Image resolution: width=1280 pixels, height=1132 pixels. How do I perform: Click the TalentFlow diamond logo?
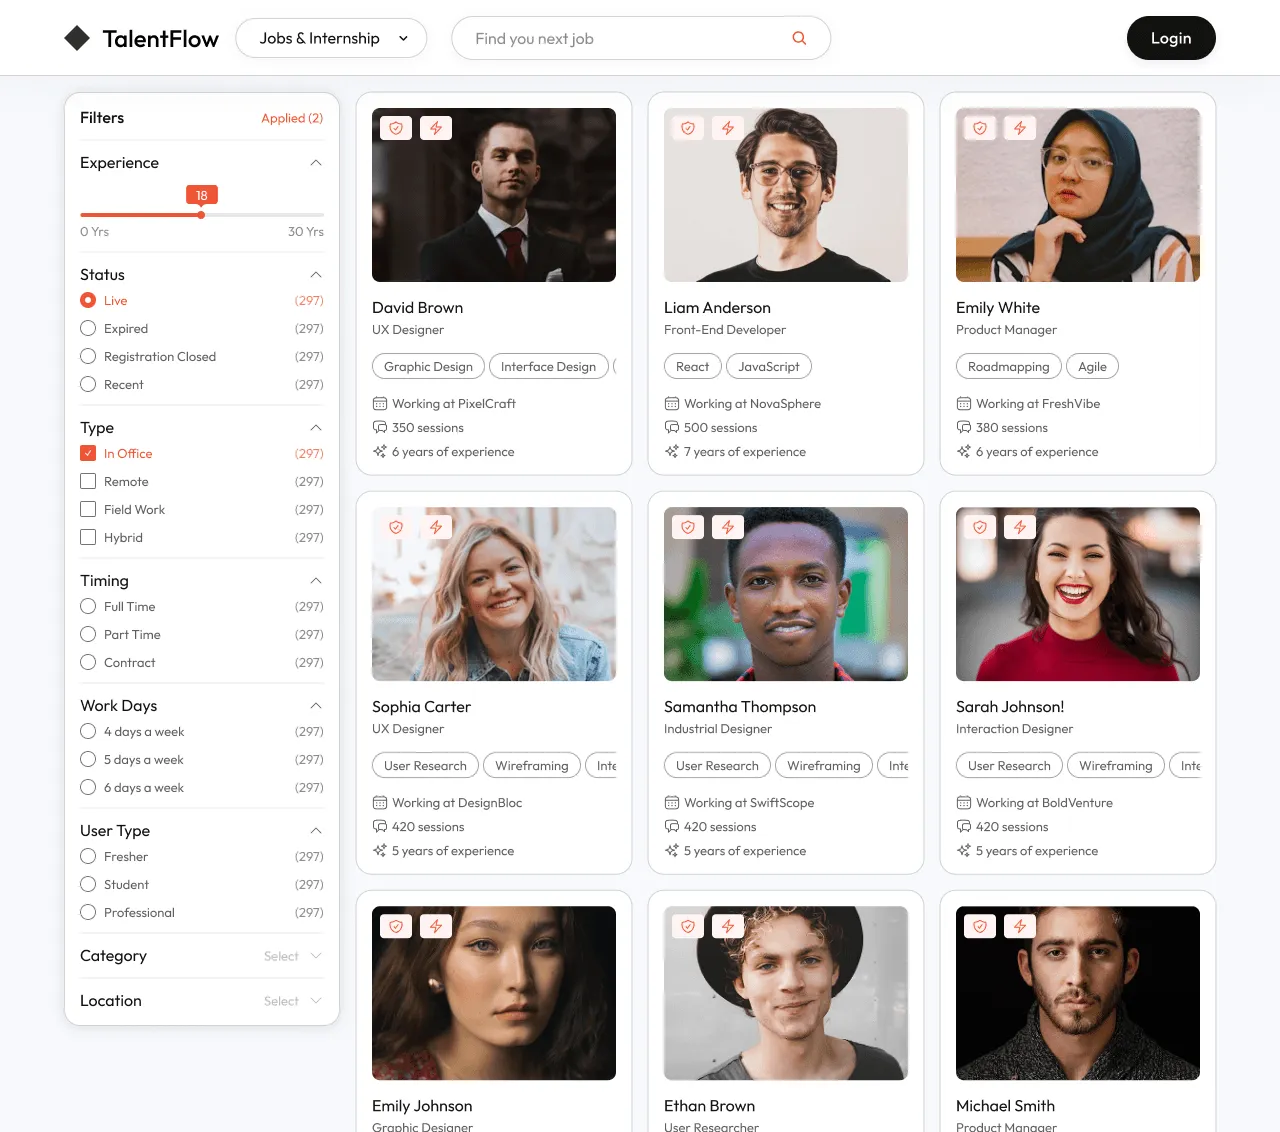(x=77, y=37)
